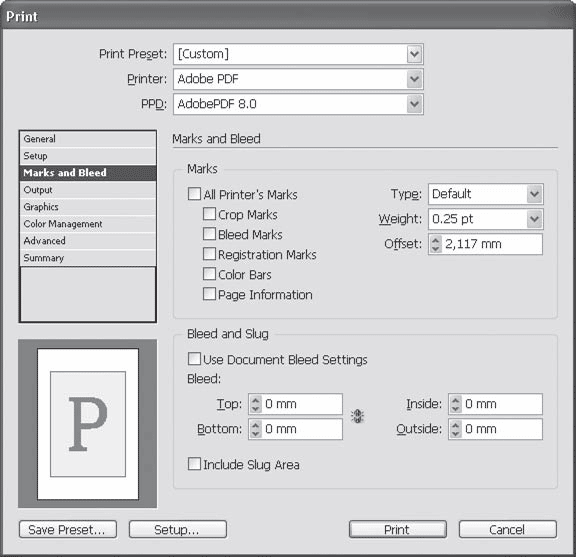Toggle Use Document Bleed Settings
The width and height of the screenshot is (576, 557).
(x=194, y=359)
